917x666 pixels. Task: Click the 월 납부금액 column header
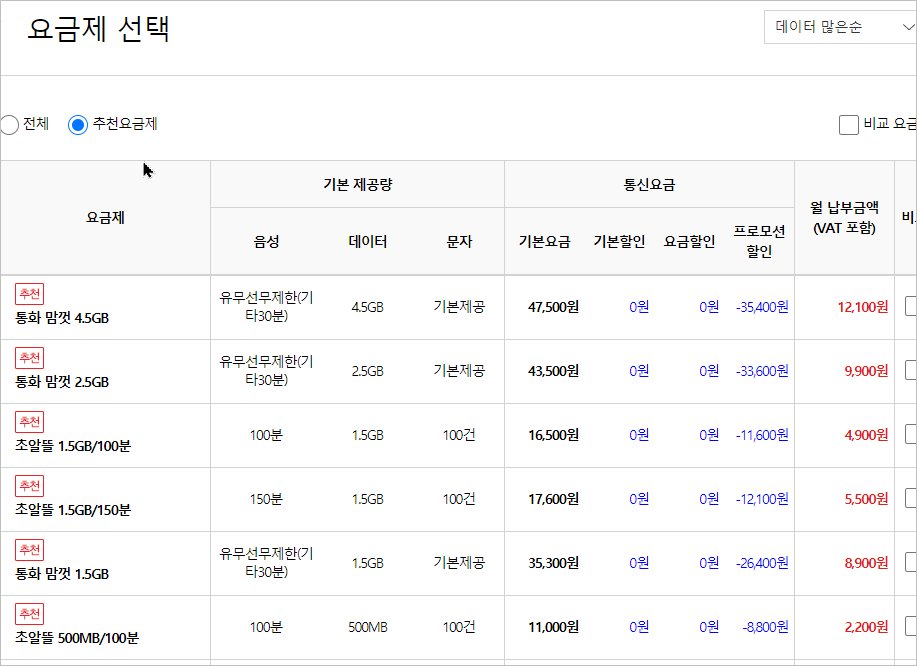tap(844, 218)
